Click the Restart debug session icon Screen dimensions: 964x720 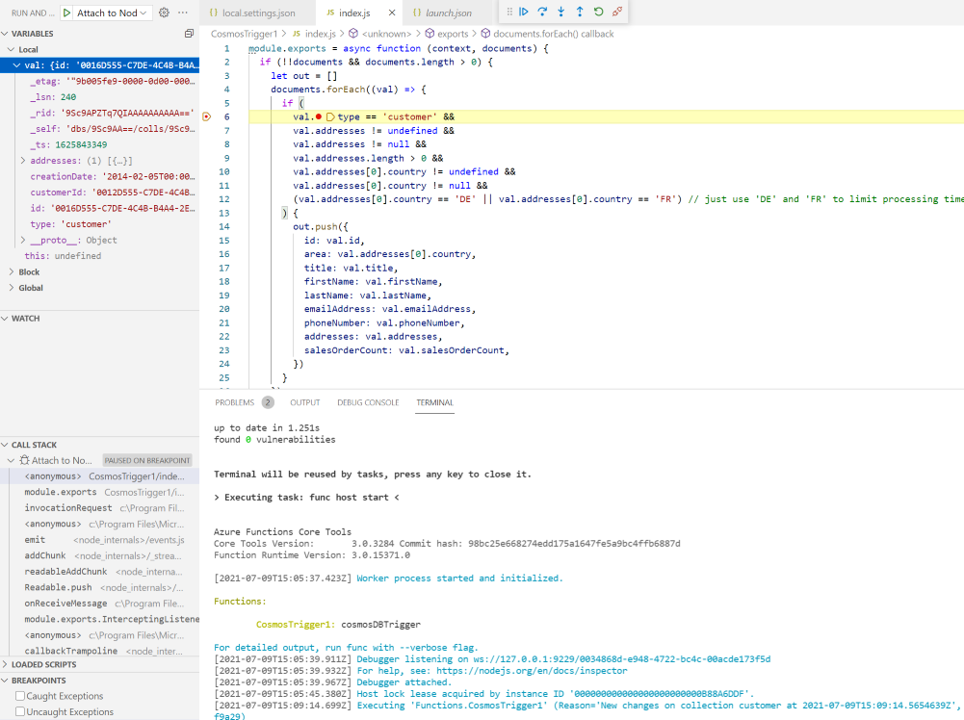point(598,11)
